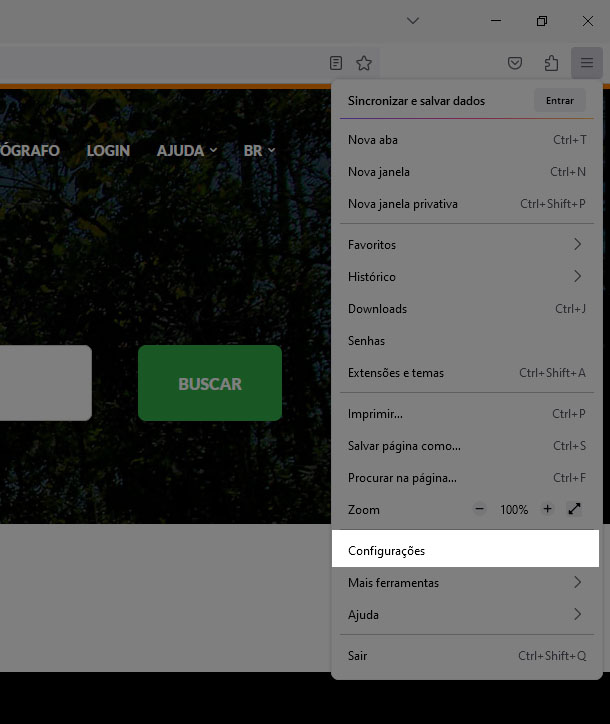
Task: Click the extensions puzzle-piece icon
Action: tap(551, 62)
